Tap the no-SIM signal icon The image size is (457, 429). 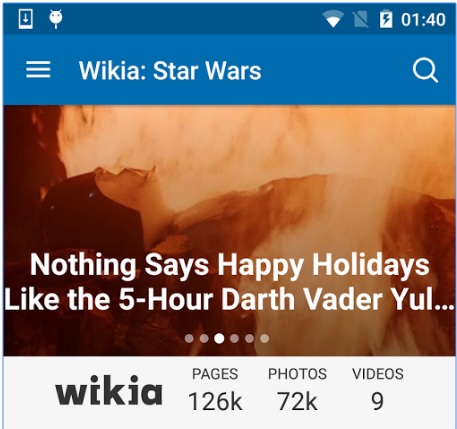360,19
